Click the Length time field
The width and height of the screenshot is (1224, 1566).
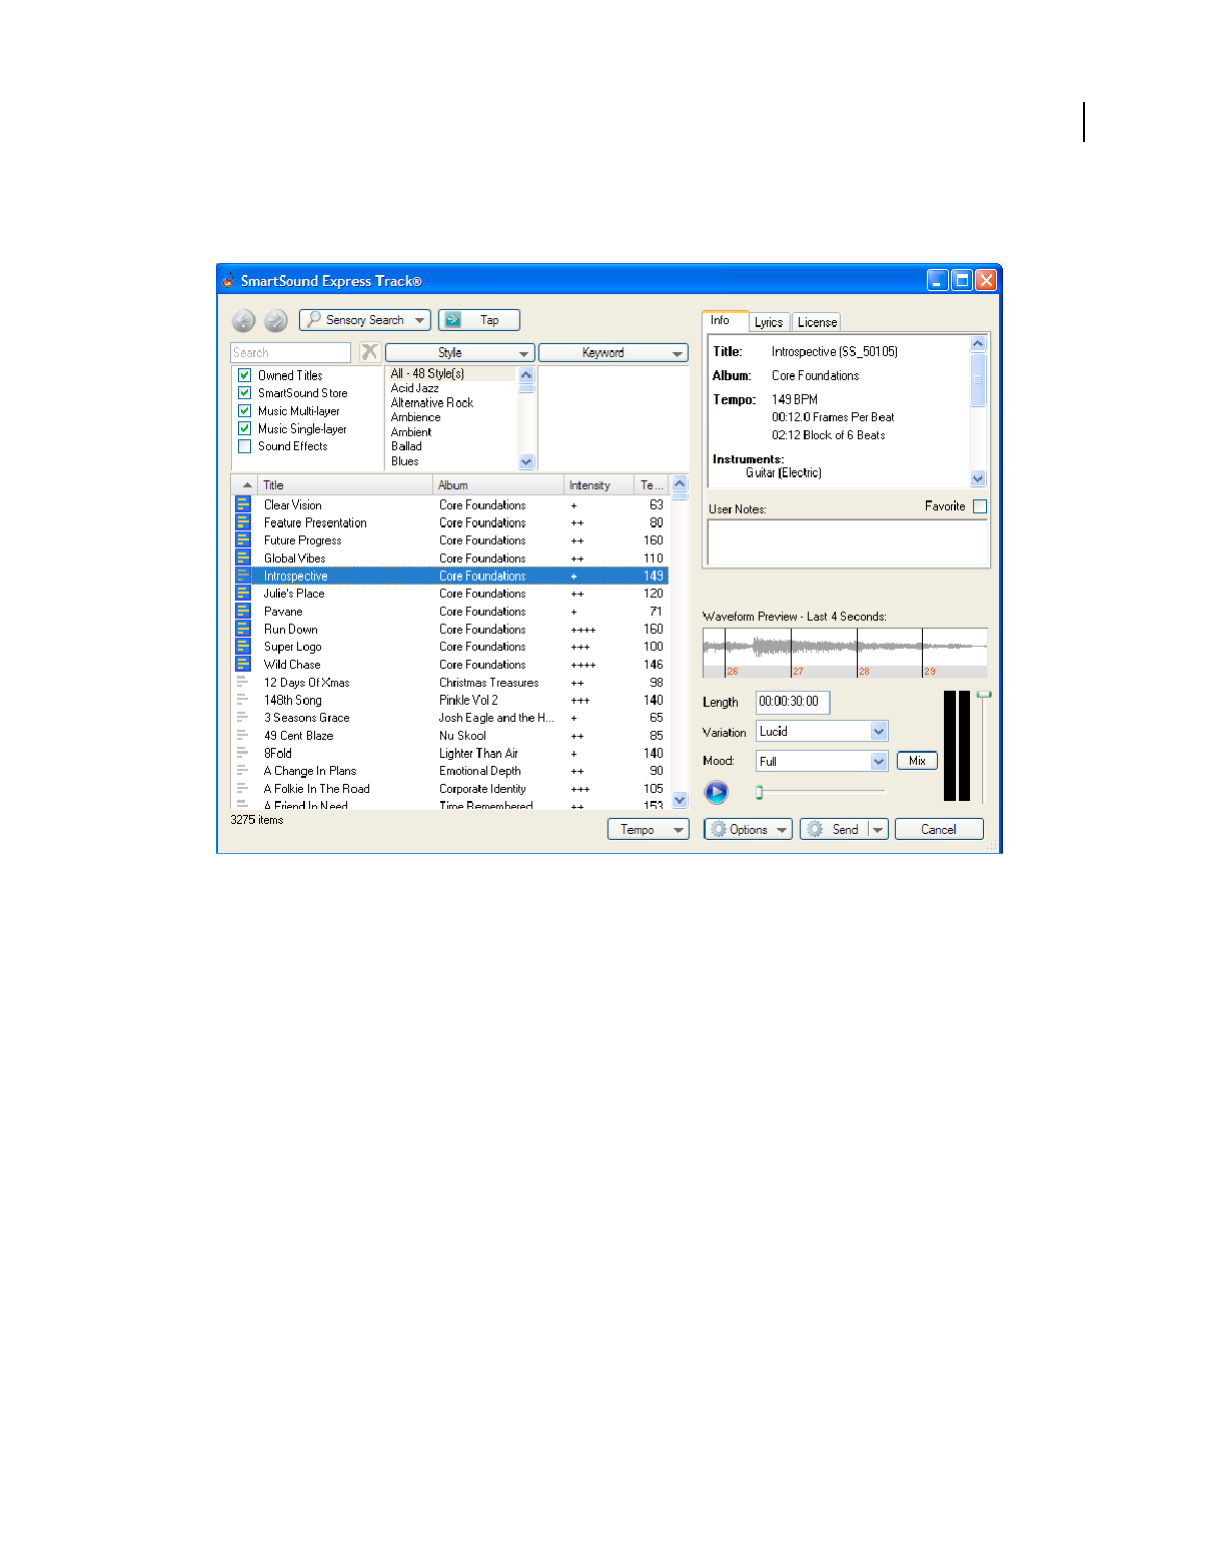[793, 702]
